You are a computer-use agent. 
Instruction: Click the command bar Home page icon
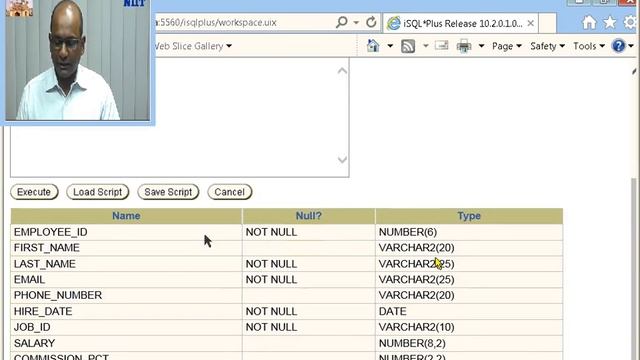[x=373, y=46]
